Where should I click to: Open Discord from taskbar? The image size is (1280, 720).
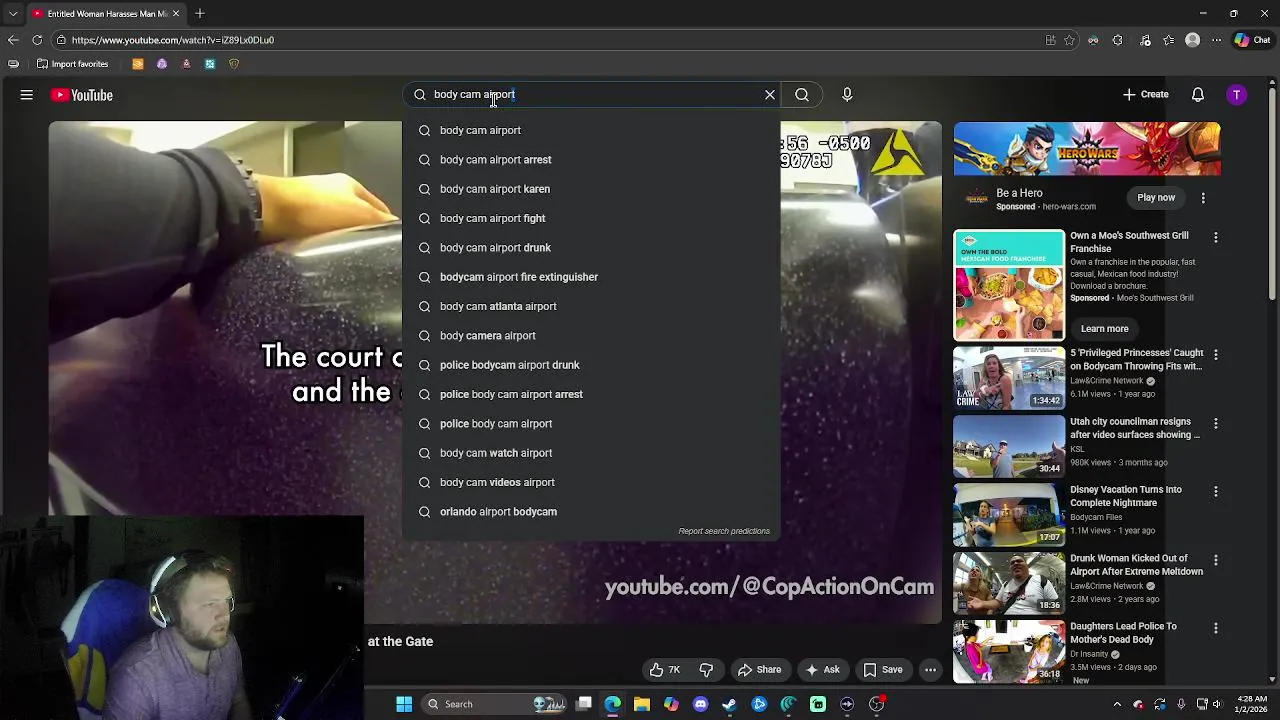point(700,704)
